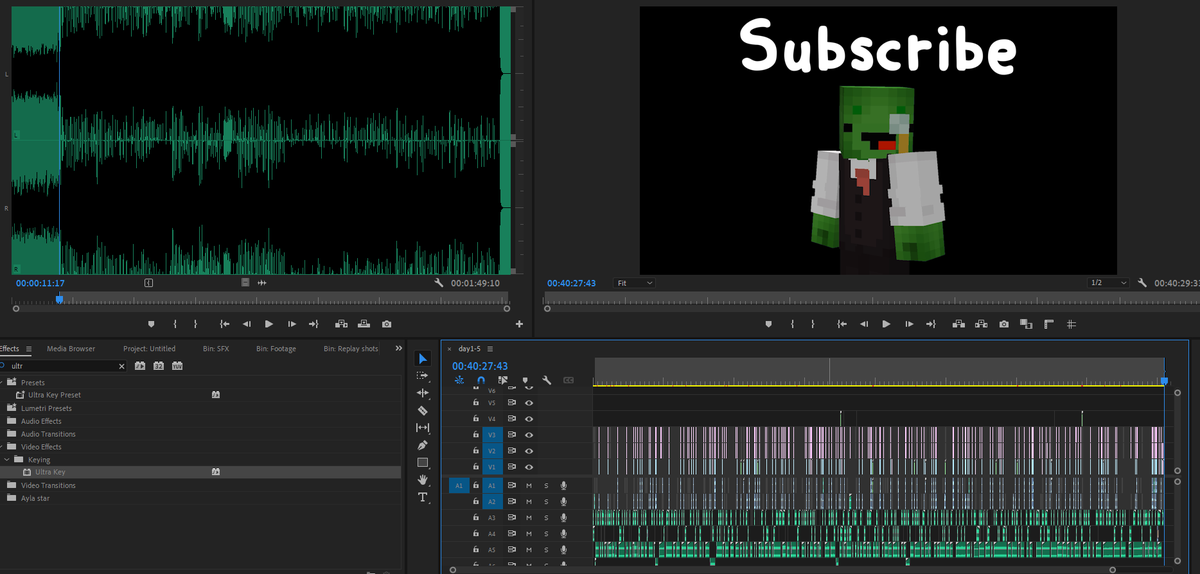Toggle visibility eye for track V1
Image resolution: width=1200 pixels, height=574 pixels.
528,467
